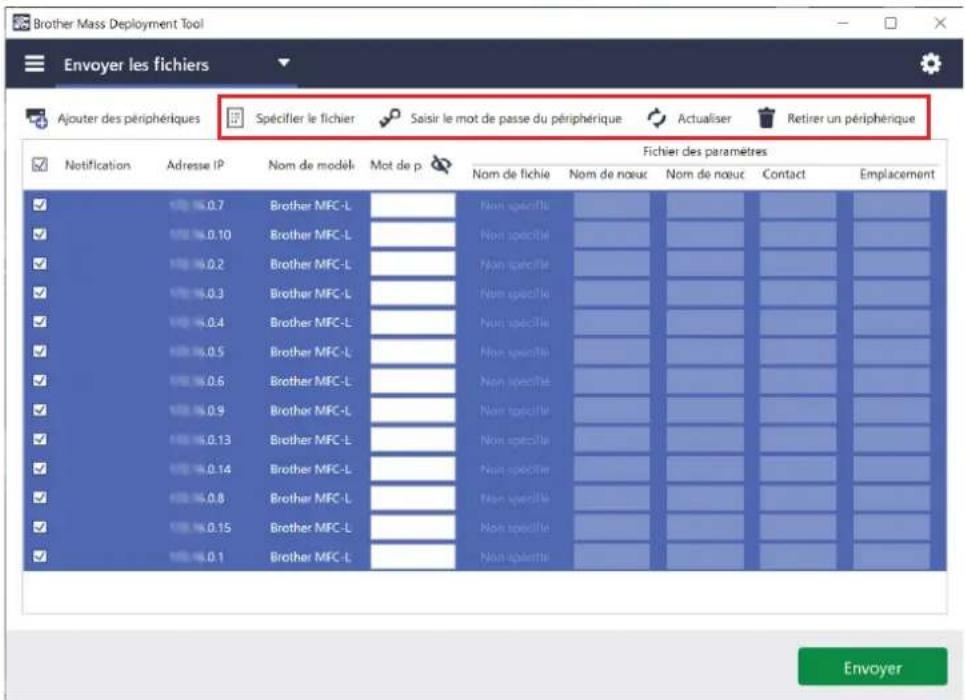Click the trash icon to remove a device
The width and height of the screenshot is (965, 700).
point(766,118)
